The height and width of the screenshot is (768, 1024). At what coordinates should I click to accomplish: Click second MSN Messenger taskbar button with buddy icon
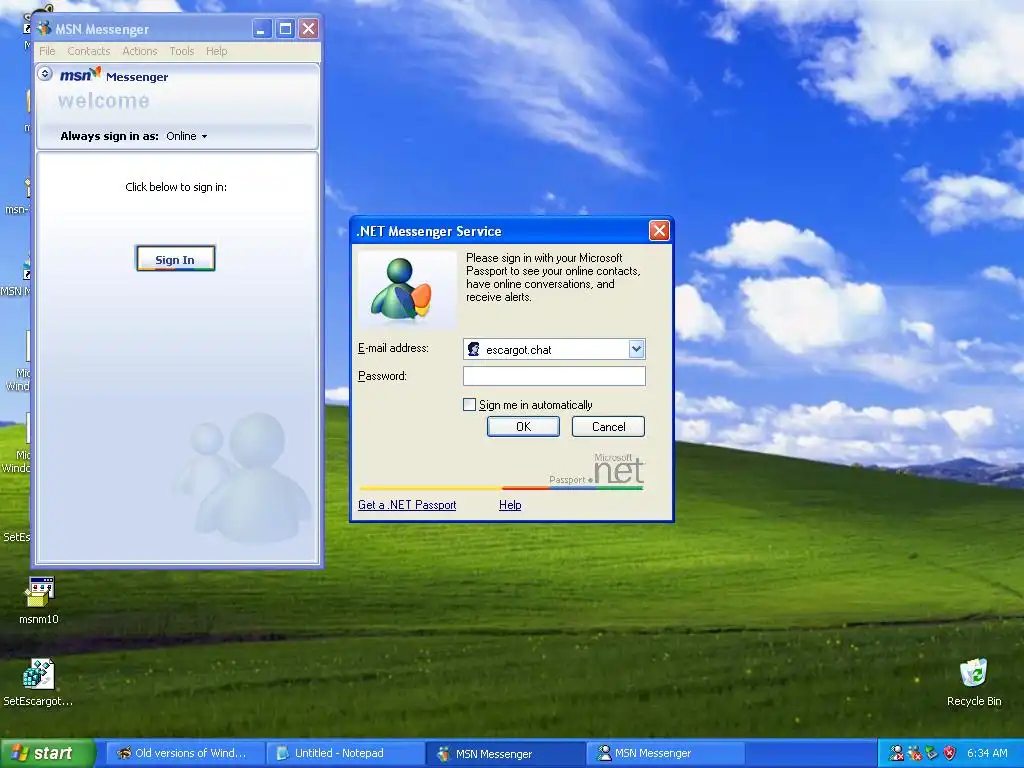tap(665, 753)
